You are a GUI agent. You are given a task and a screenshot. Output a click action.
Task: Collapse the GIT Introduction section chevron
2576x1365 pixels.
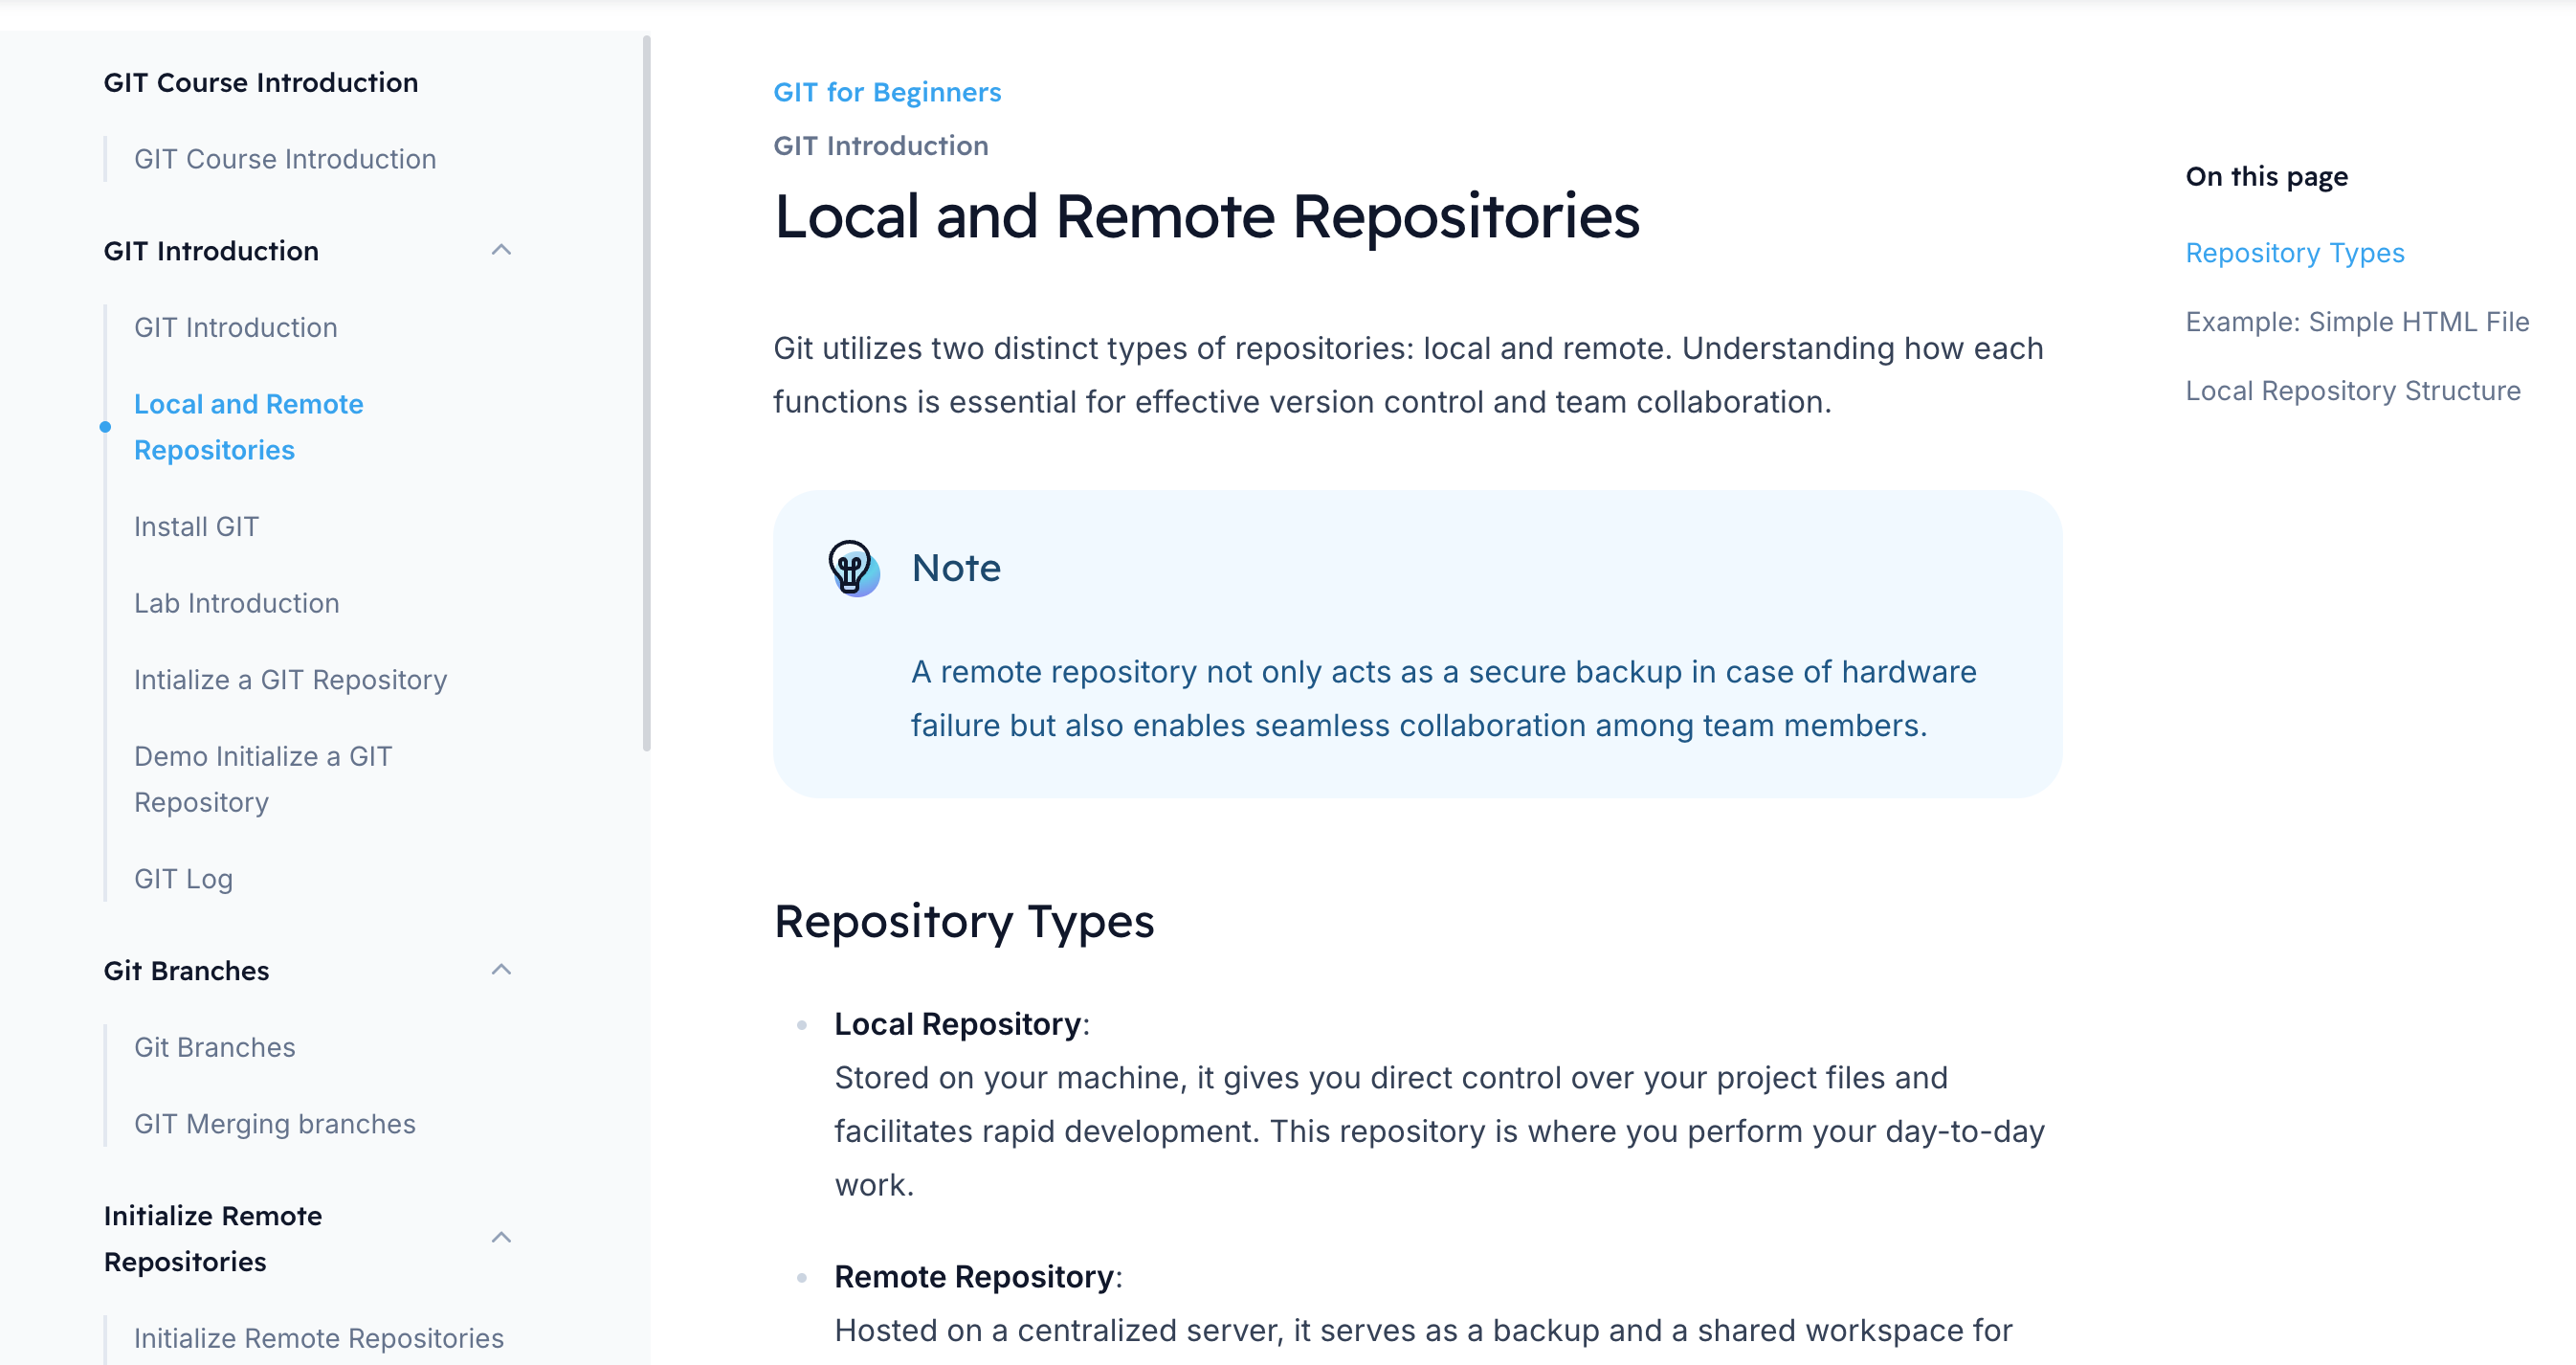pos(501,250)
